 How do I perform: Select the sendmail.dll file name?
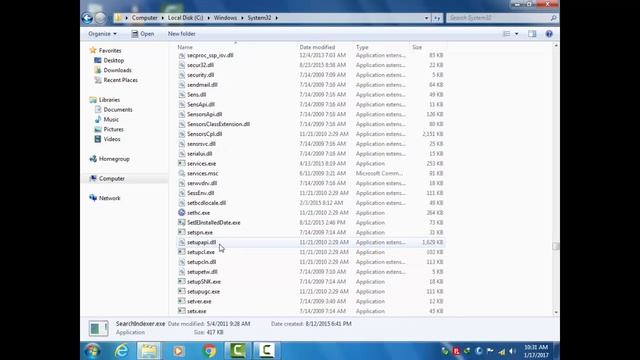[202, 84]
